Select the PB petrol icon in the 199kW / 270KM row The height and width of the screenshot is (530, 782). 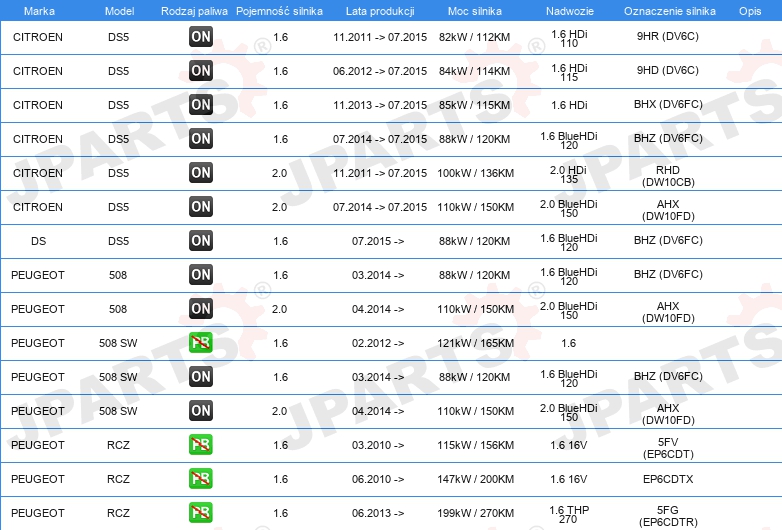point(201,512)
